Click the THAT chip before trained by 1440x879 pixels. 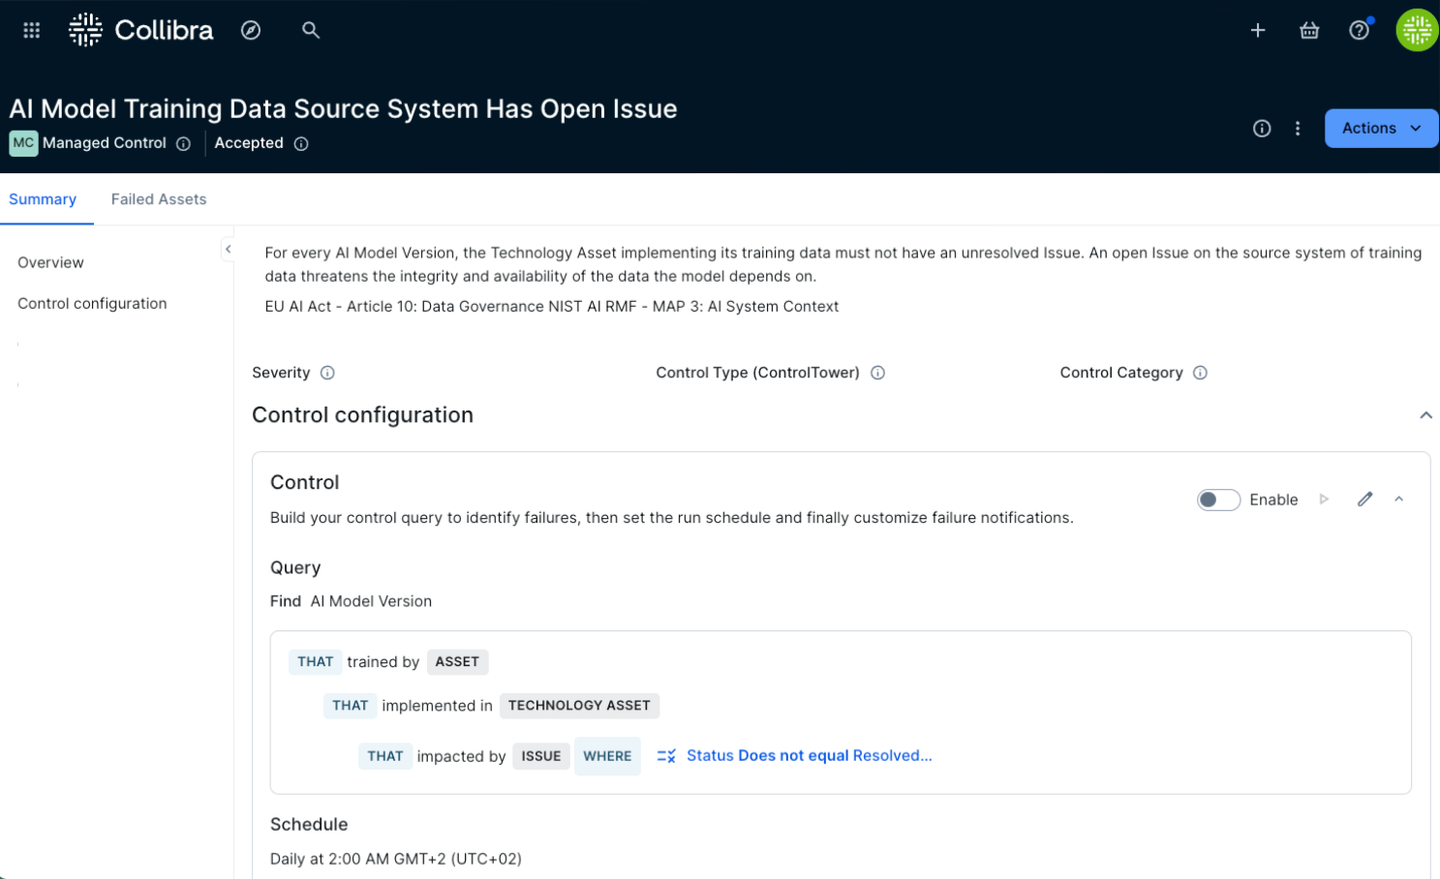[315, 662]
